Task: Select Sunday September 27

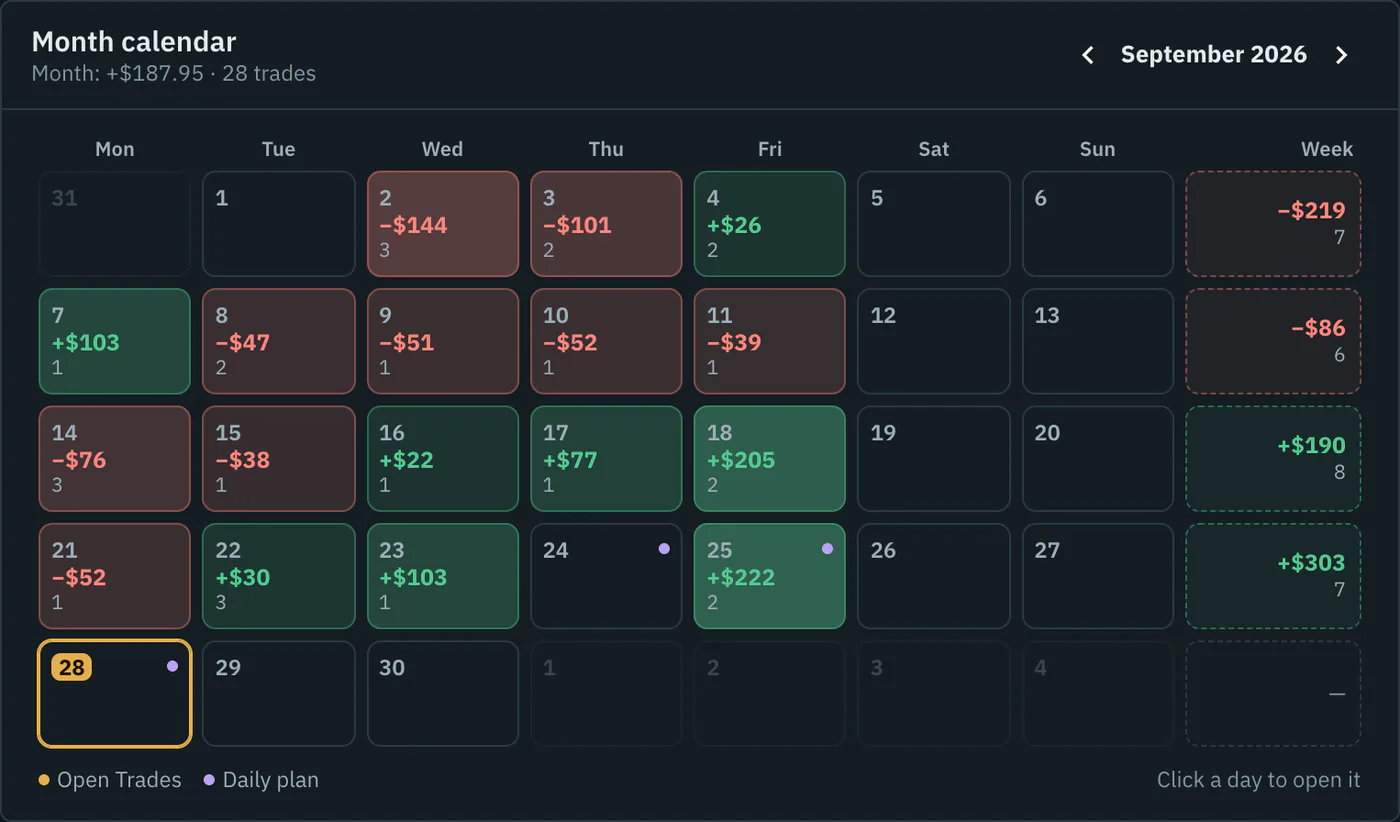Action: tap(1098, 576)
